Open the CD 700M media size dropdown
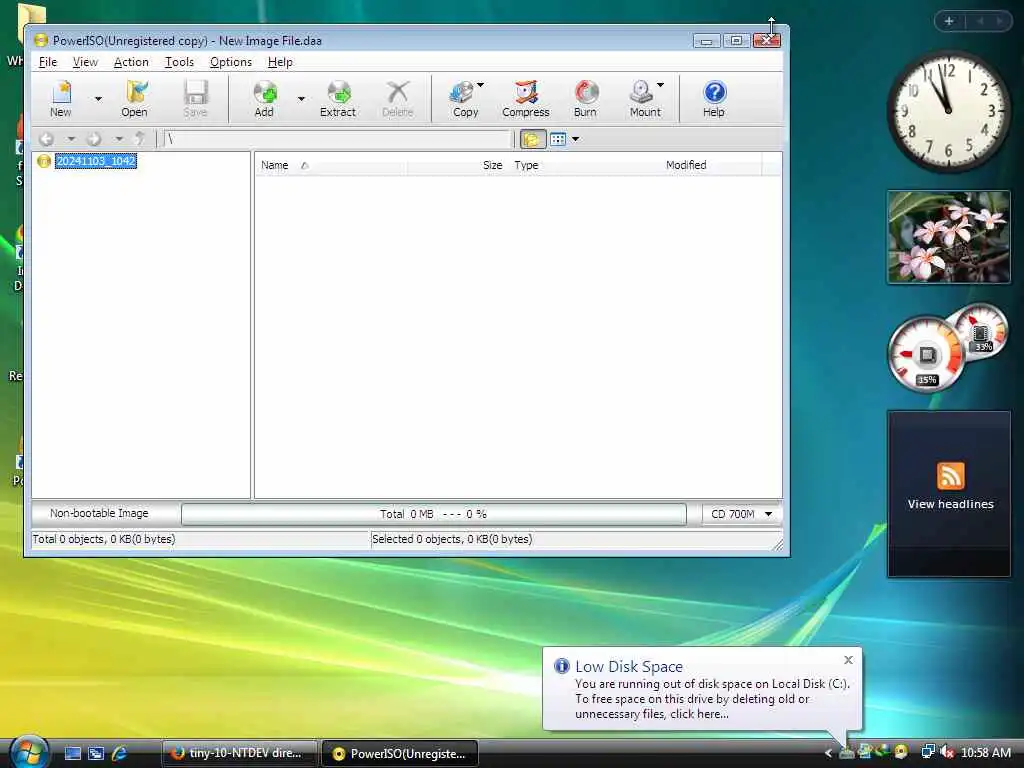The height and width of the screenshot is (768, 1024). click(x=742, y=514)
